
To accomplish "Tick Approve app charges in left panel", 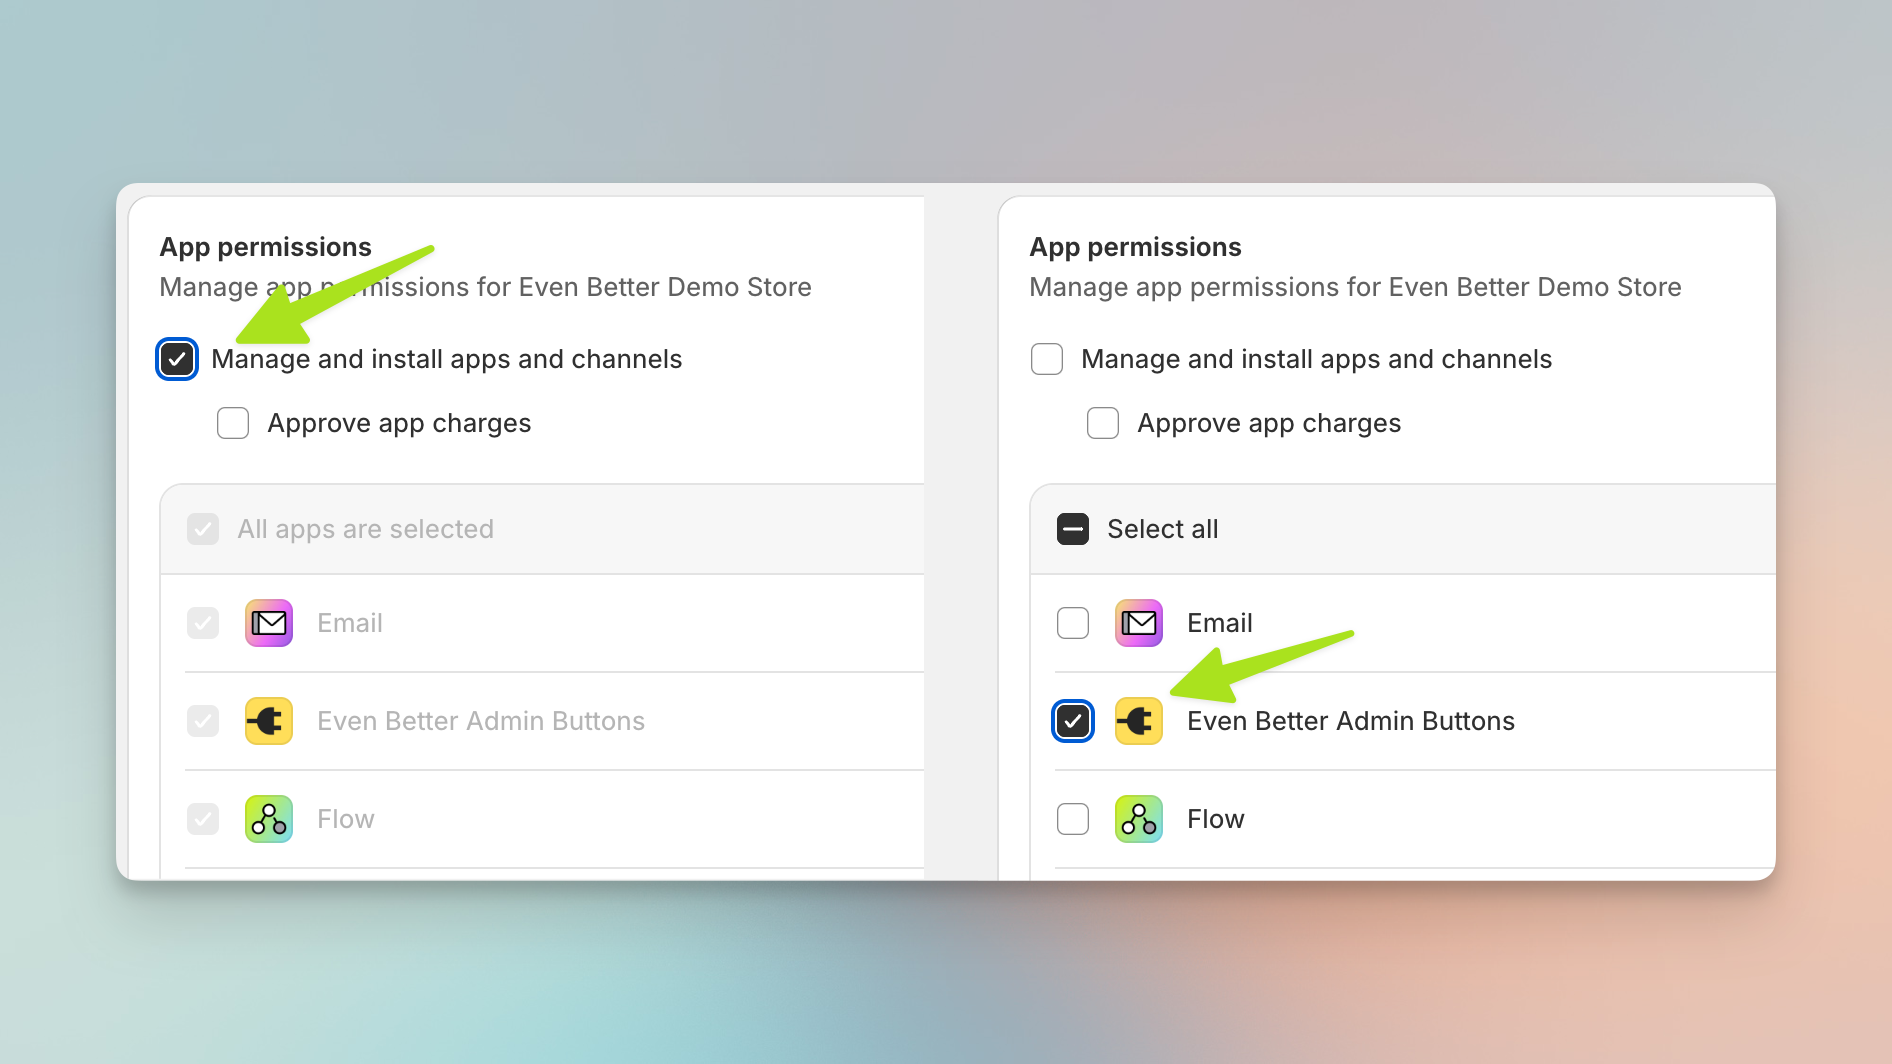I will (x=233, y=423).
